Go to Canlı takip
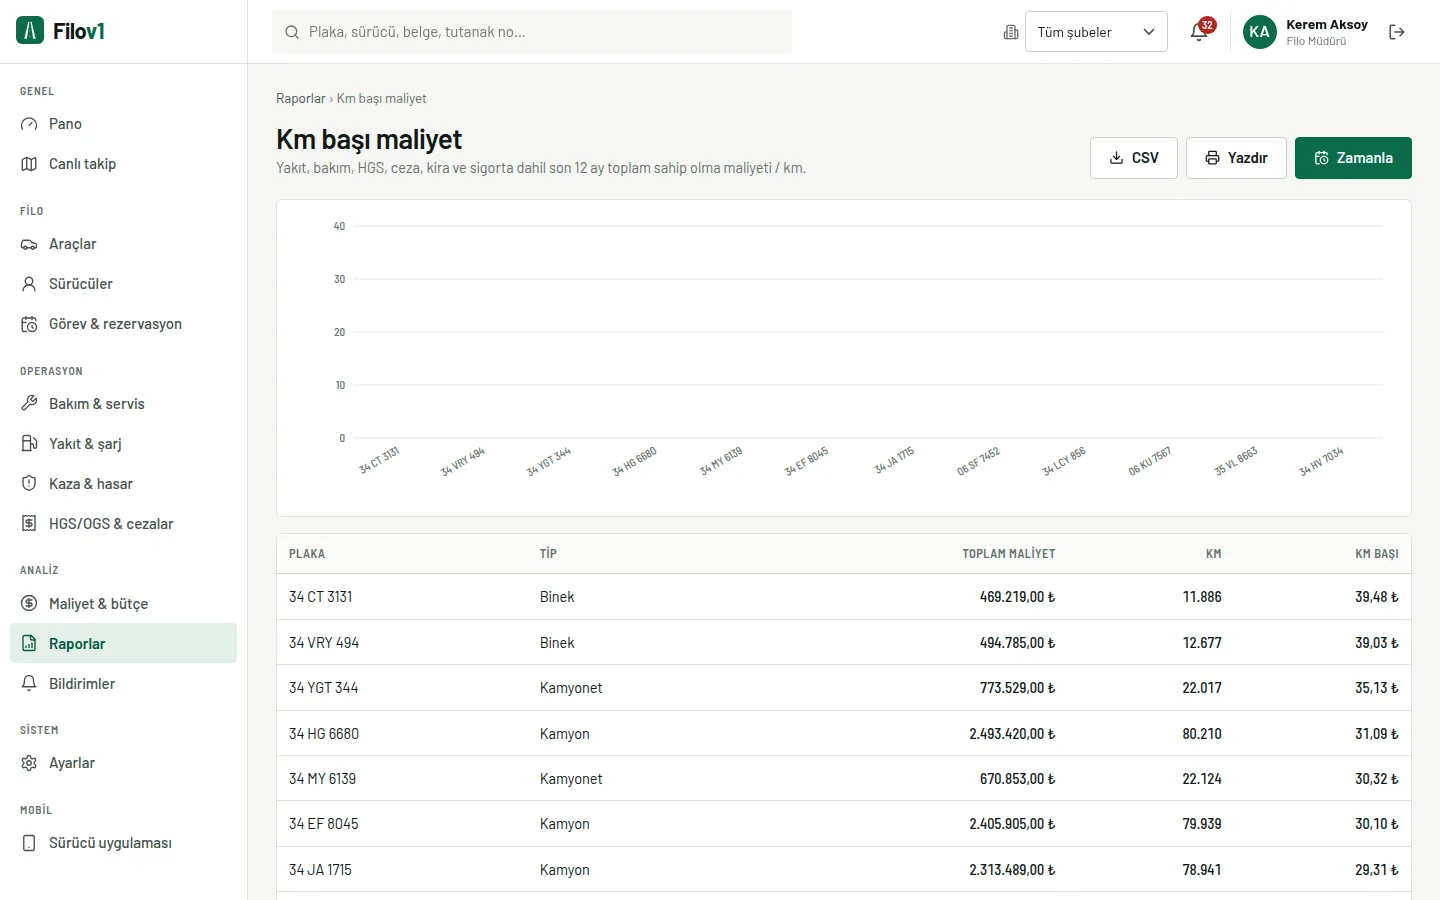Image resolution: width=1440 pixels, height=900 pixels. tap(123, 164)
